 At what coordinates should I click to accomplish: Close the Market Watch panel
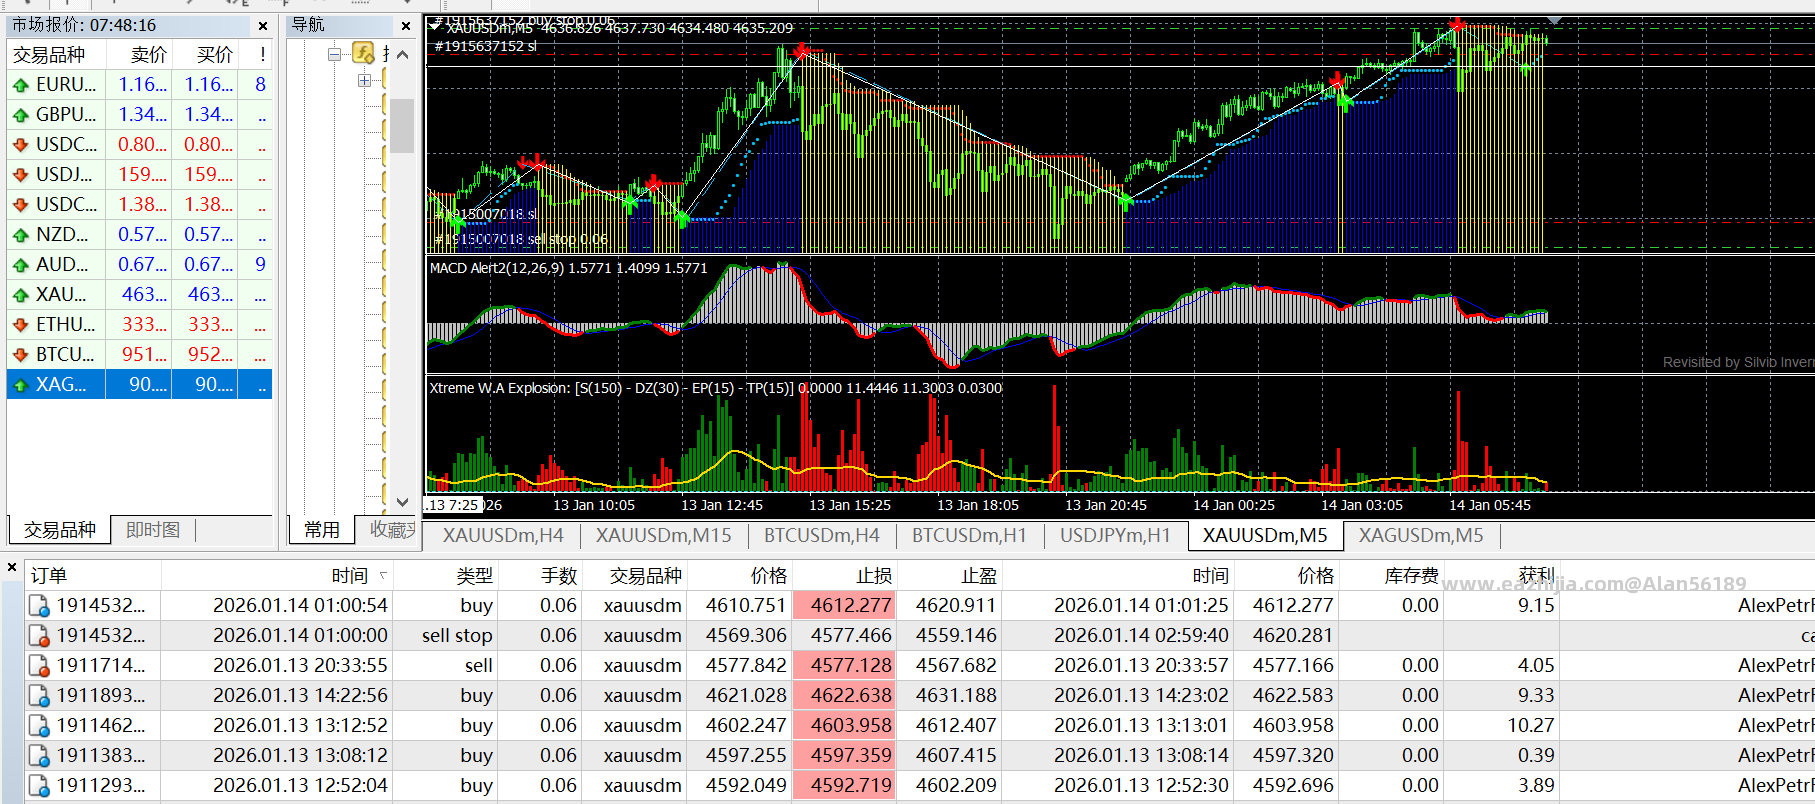[x=263, y=26]
